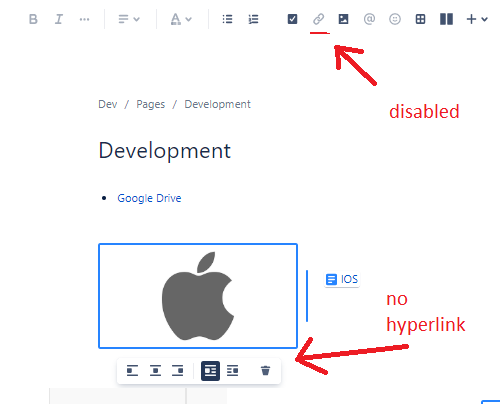Select wrap right image layout
500x404 pixels.
pos(233,371)
